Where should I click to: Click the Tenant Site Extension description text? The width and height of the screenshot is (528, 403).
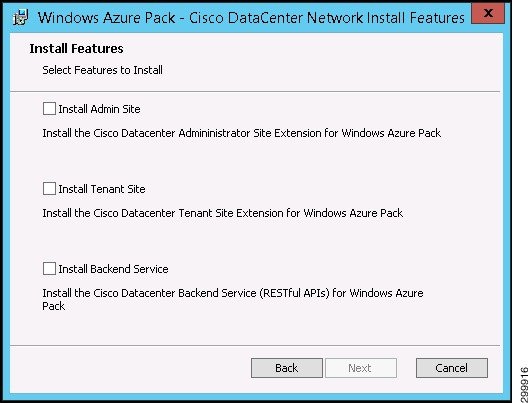point(223,213)
